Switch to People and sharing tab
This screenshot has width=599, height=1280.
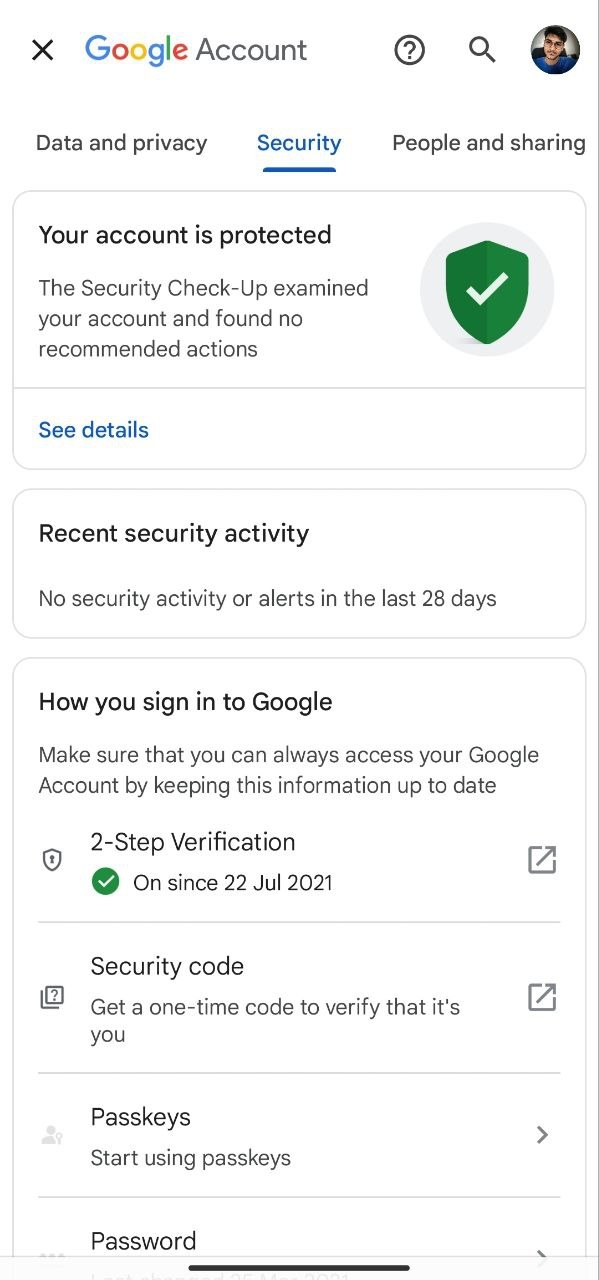[x=489, y=143]
